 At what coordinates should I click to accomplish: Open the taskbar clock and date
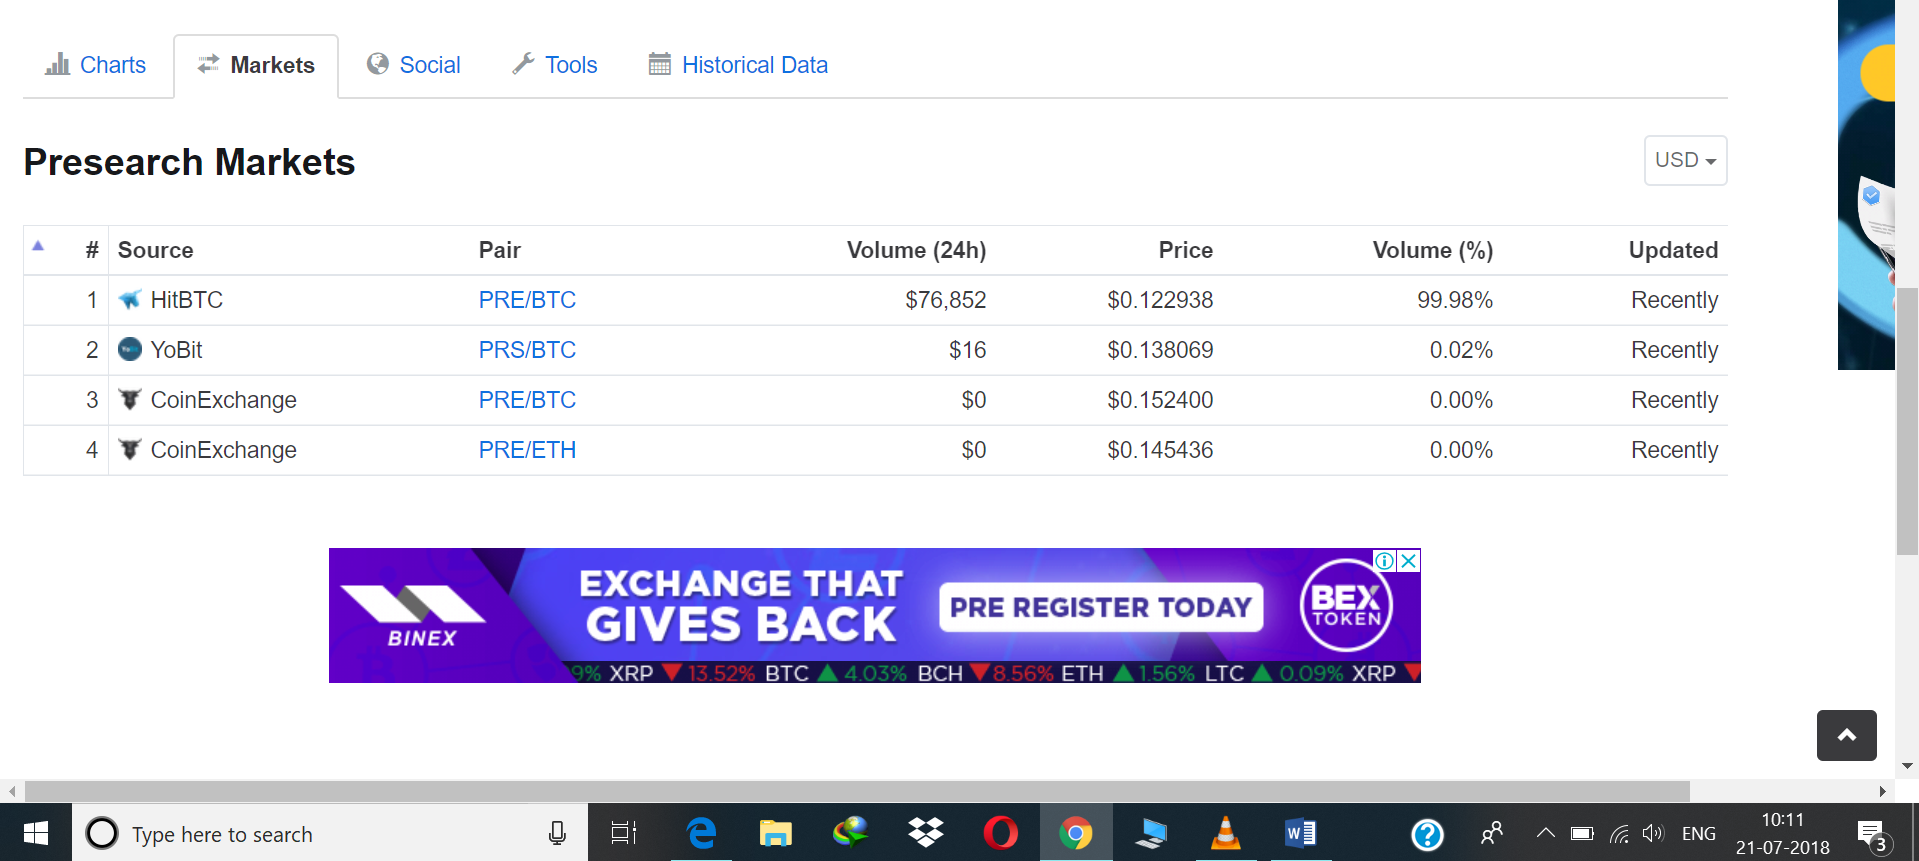coord(1782,833)
